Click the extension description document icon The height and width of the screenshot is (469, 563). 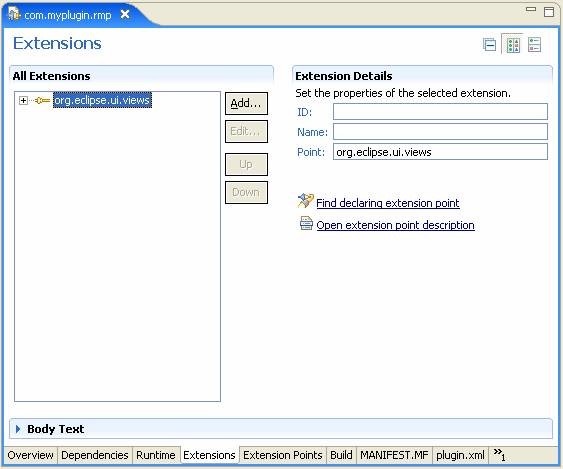[x=306, y=223]
